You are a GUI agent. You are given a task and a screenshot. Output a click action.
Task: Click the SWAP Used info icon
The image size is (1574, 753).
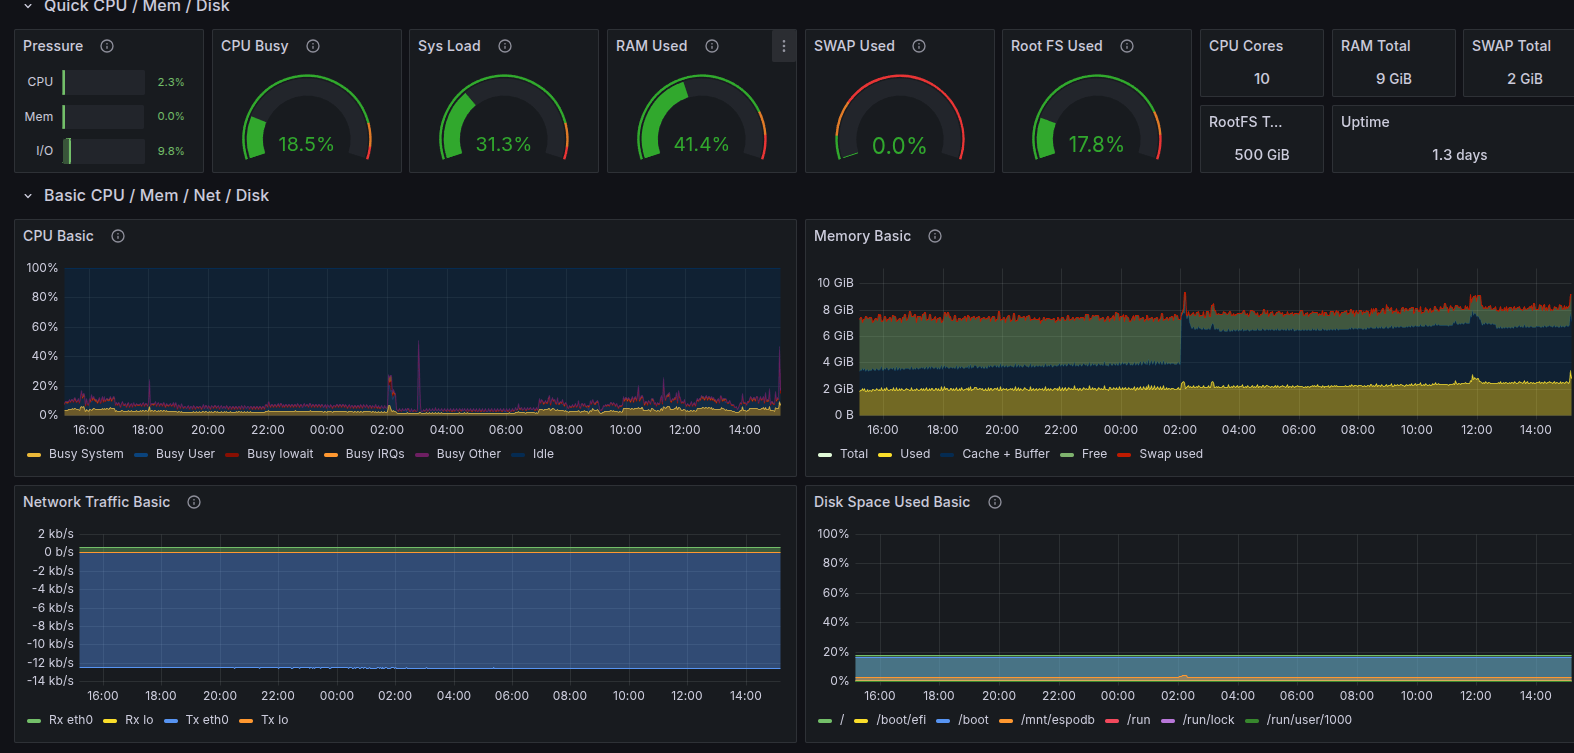click(x=919, y=46)
